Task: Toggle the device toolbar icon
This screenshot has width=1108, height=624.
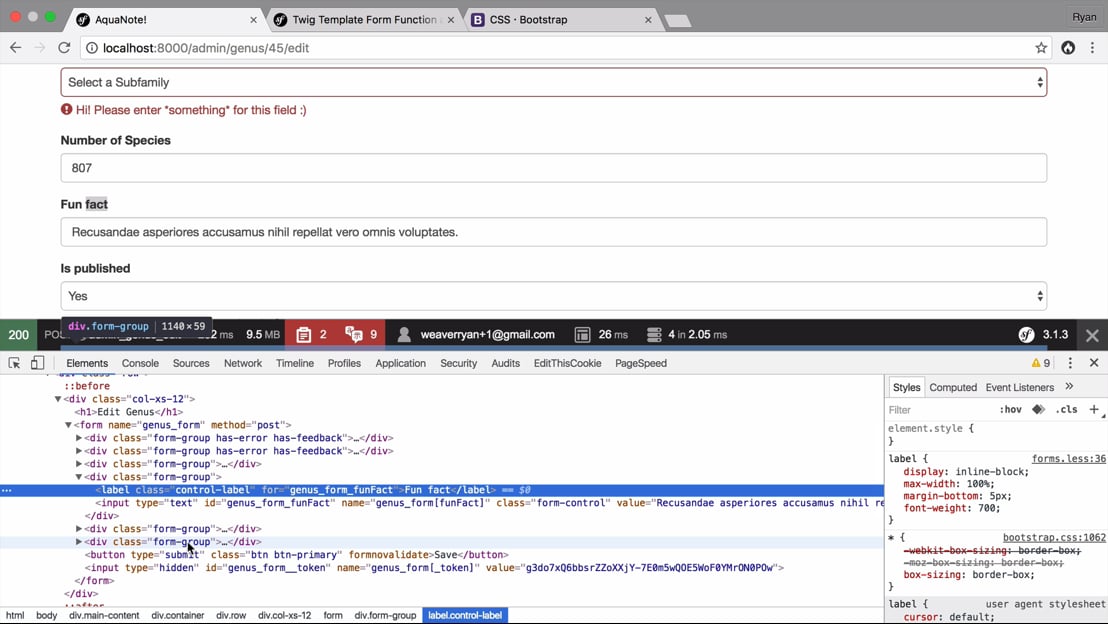Action: (37, 363)
